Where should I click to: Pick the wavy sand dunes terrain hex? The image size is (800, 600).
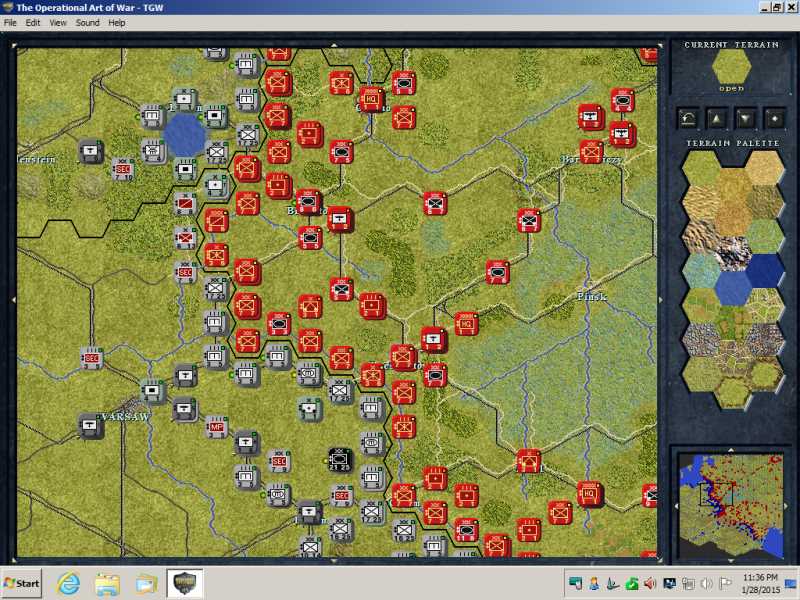coord(701,203)
